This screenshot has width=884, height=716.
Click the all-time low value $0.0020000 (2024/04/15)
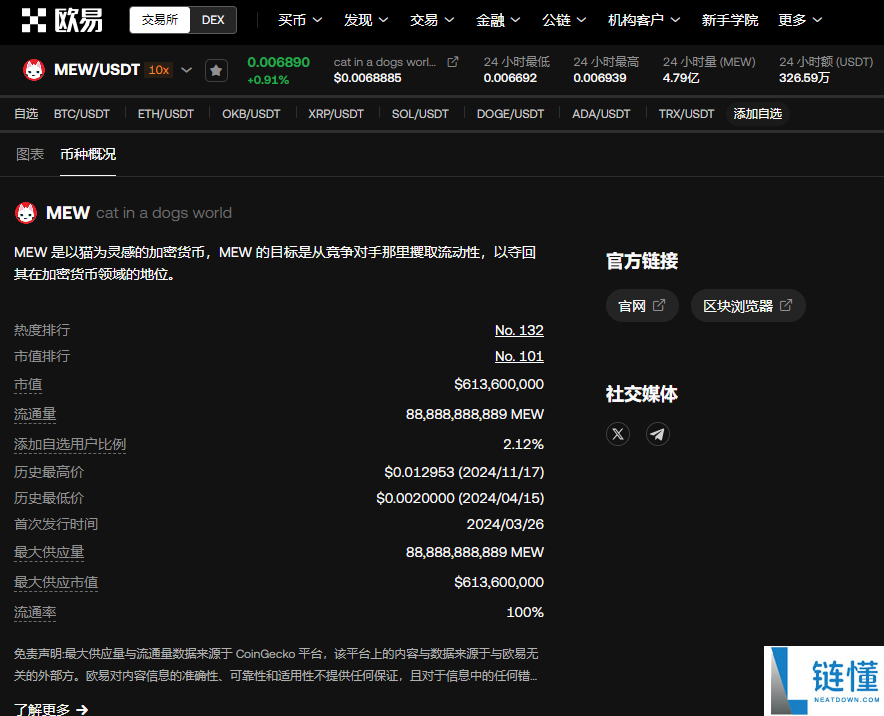click(x=460, y=498)
